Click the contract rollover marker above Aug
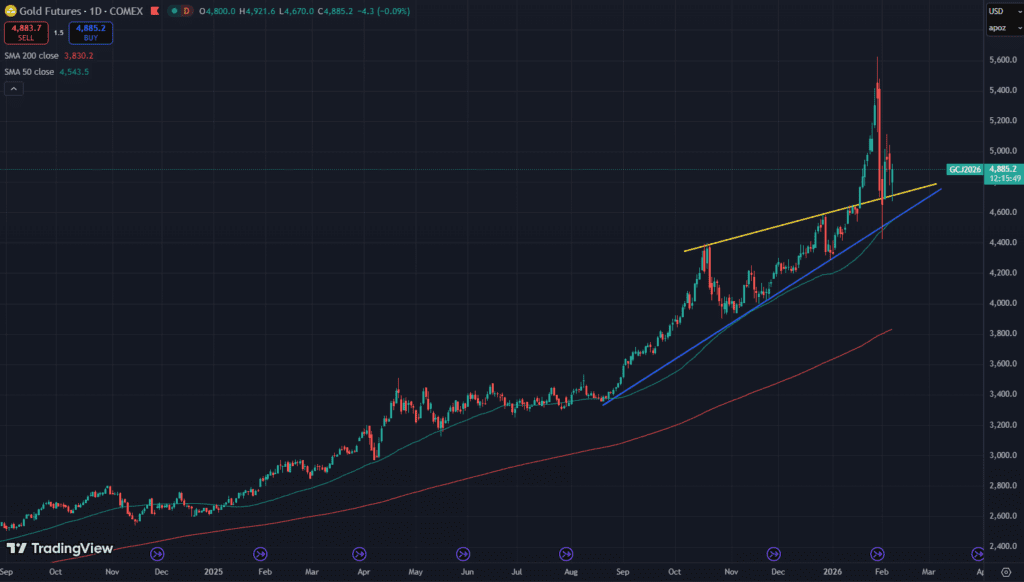The width and height of the screenshot is (1024, 582). coord(566,553)
